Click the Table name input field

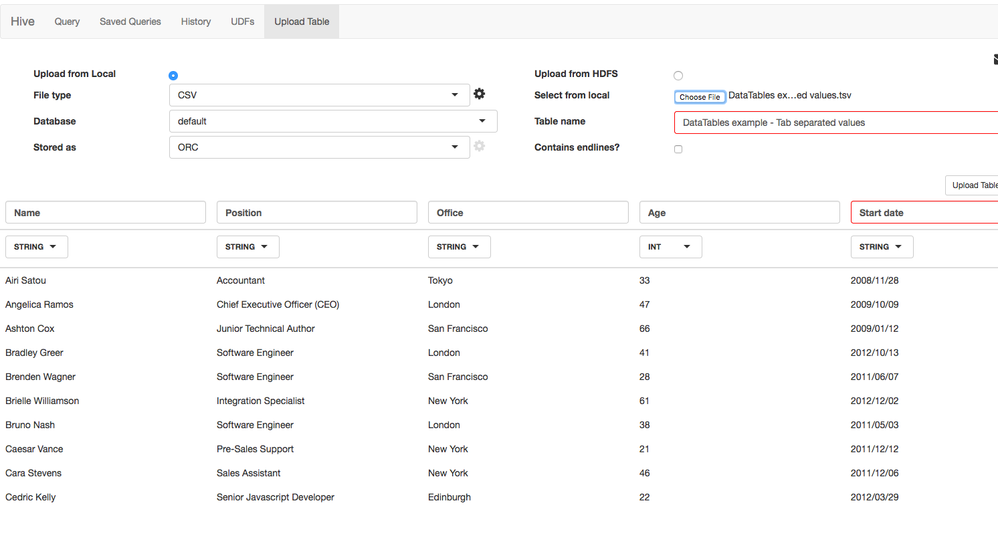pos(836,122)
